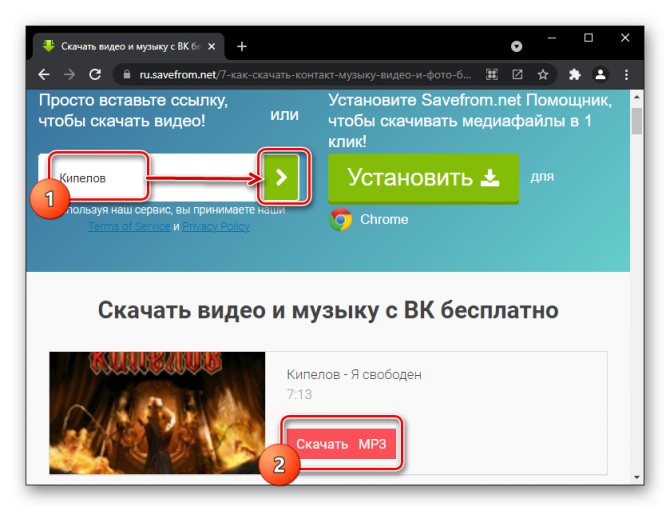670x515 pixels.
Task: Click the savefrom favicon on tab
Action: click(x=48, y=46)
